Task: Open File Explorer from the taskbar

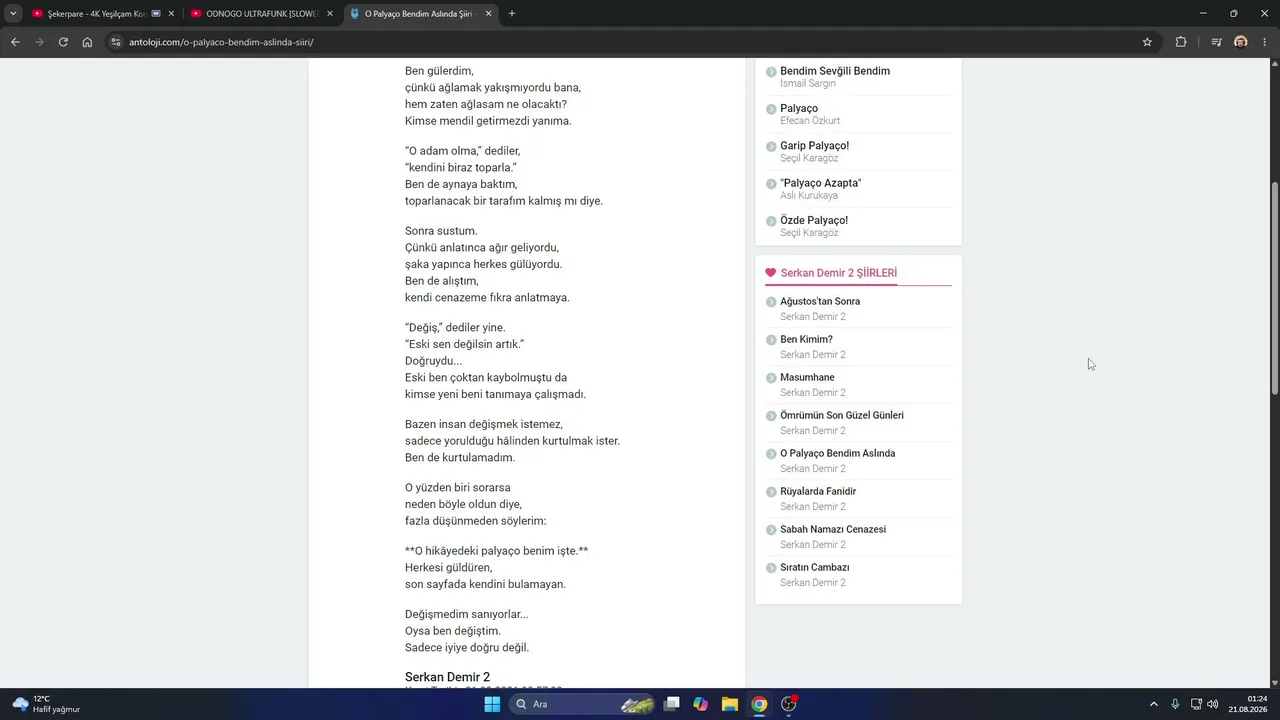Action: pos(730,704)
